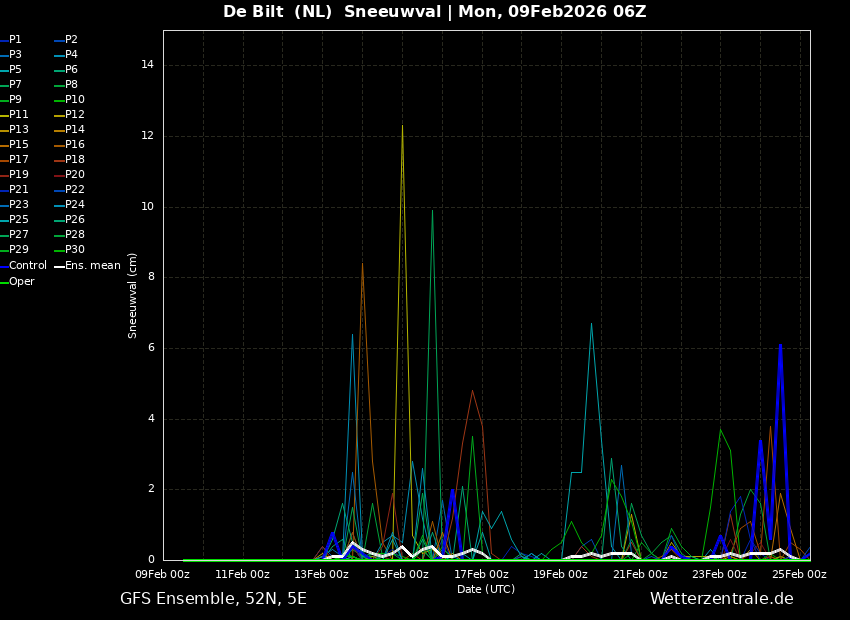
Task: Select the P25 legend entry
Action: [19, 220]
